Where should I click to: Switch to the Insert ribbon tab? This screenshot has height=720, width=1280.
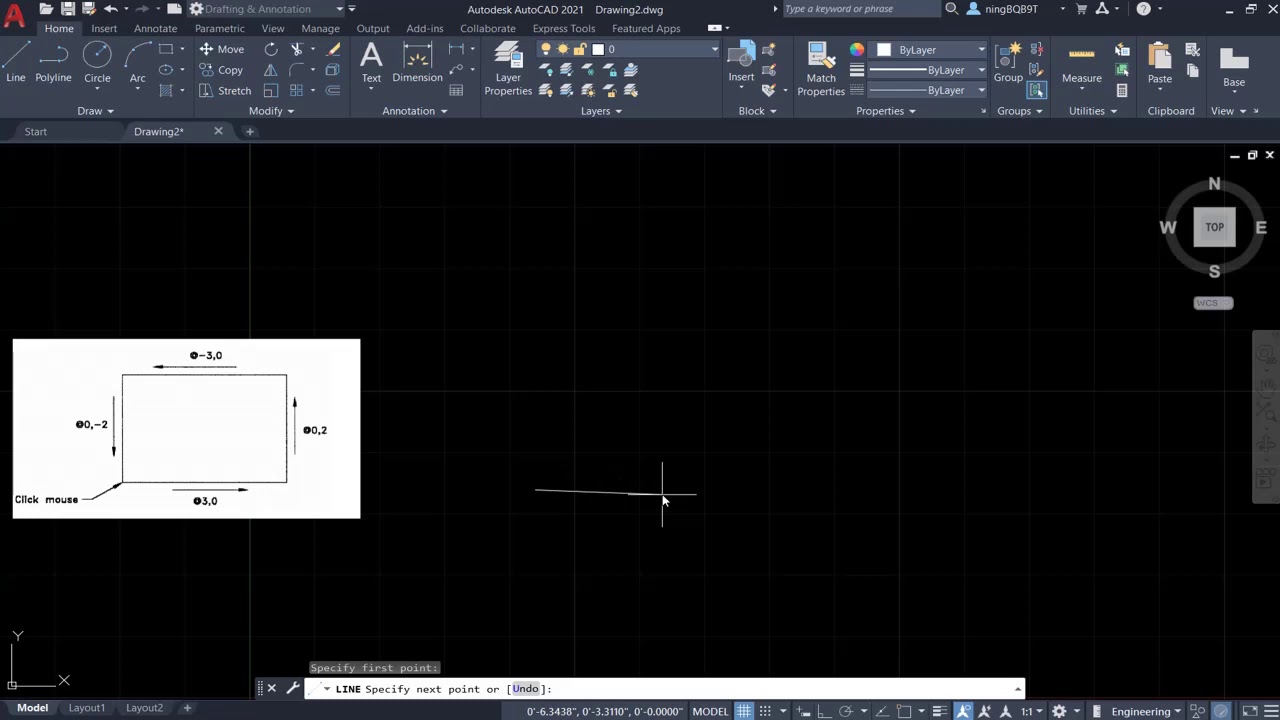click(x=104, y=28)
